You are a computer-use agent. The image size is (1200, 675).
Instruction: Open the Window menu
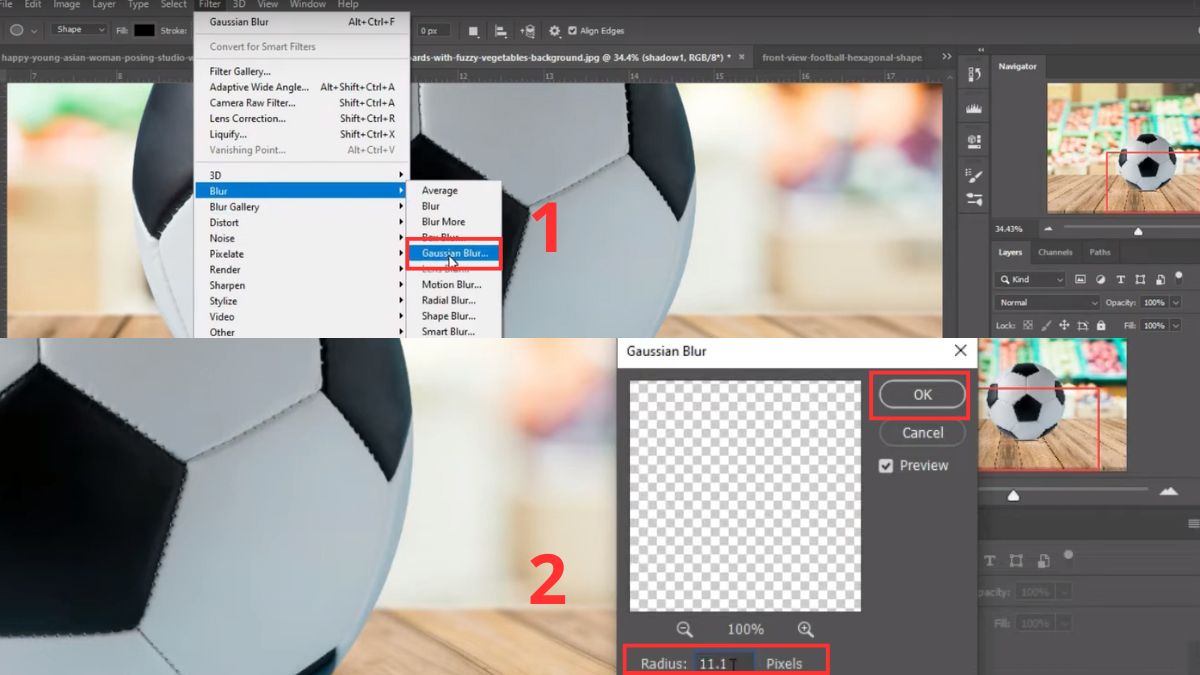[x=308, y=5]
